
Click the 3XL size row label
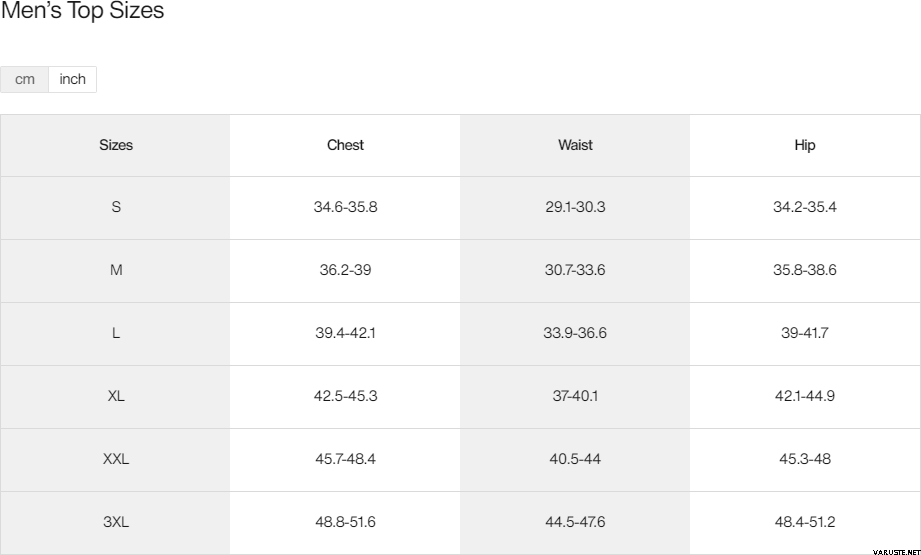(x=116, y=522)
